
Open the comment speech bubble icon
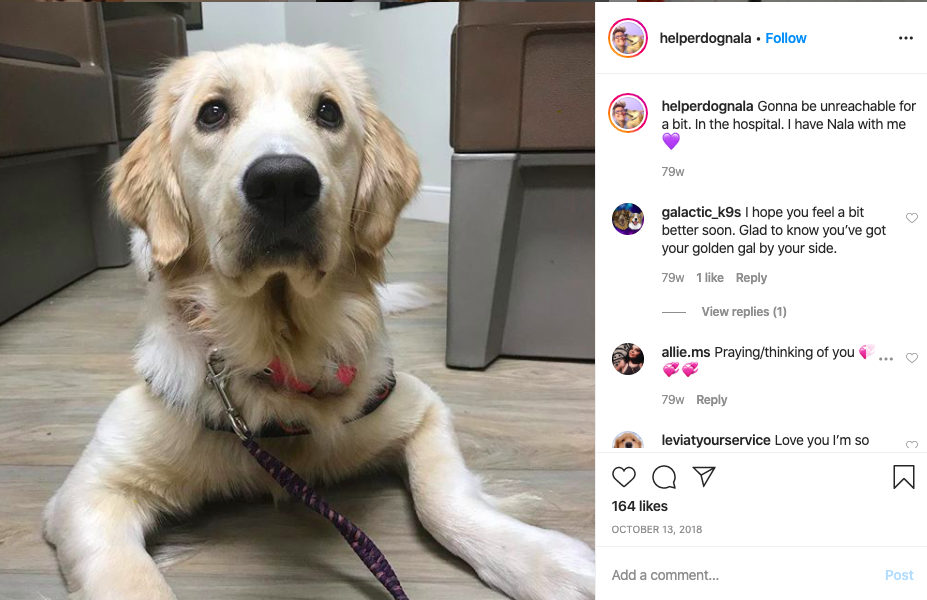tap(664, 476)
